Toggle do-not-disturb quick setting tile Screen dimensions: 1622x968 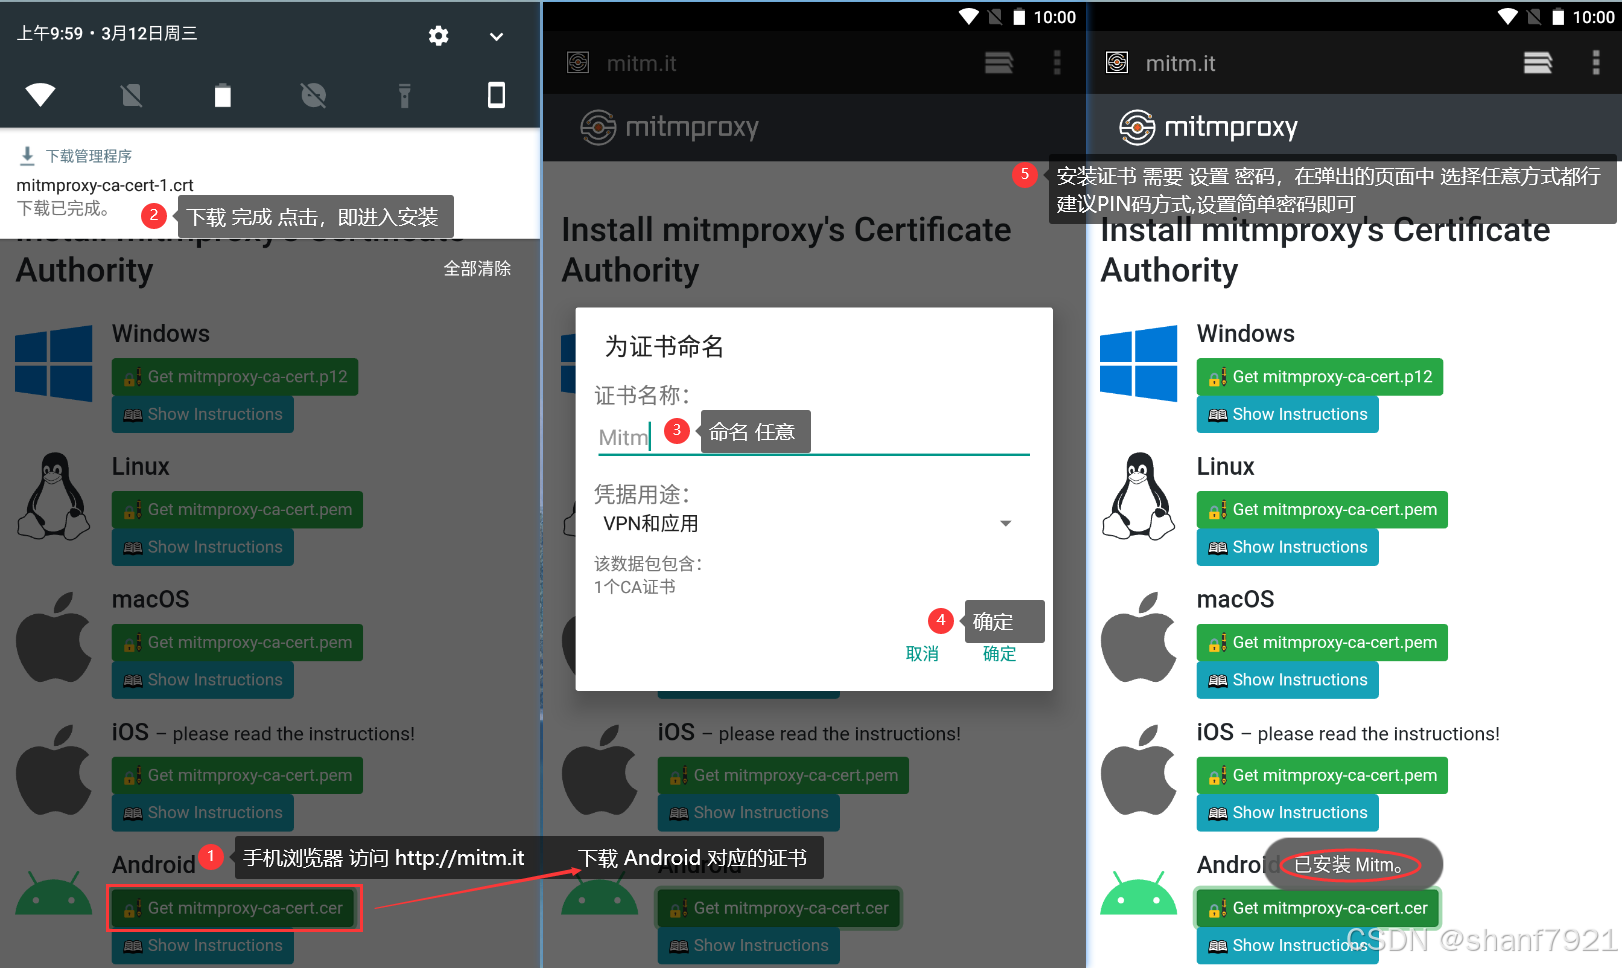[x=313, y=95]
